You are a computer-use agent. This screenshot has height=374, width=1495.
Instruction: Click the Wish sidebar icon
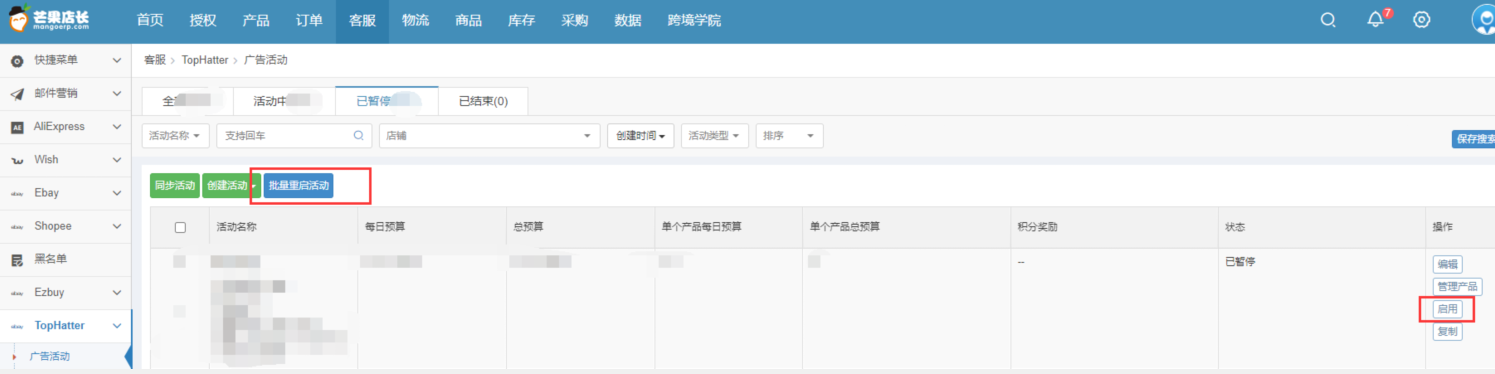pos(17,160)
